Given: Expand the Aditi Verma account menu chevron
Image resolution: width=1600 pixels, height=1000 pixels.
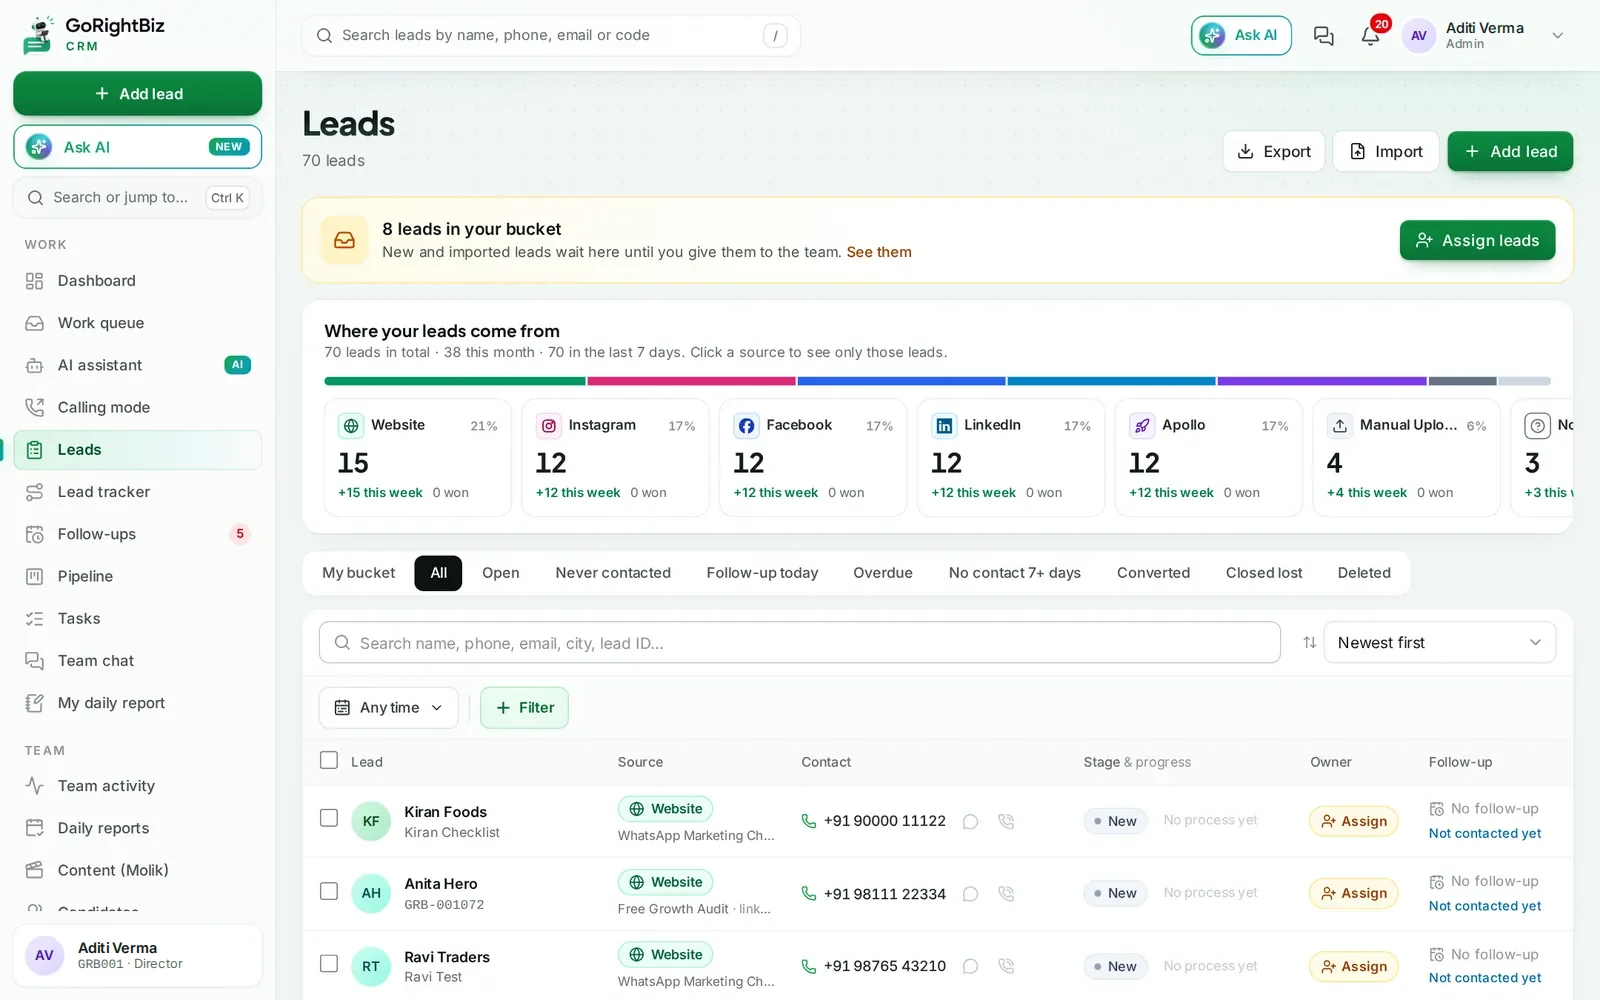Looking at the screenshot, I should point(1557,36).
